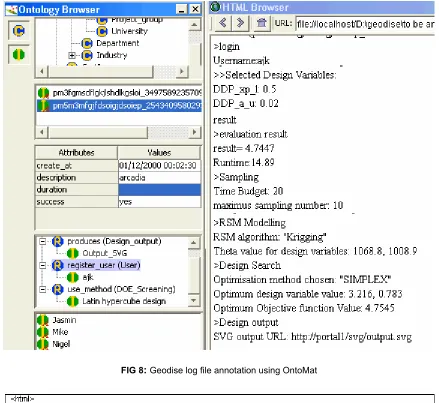Image resolution: width=439 pixels, height=403 pixels.
Task: Select produces (Design_output) relation label
Action: [x=114, y=241]
